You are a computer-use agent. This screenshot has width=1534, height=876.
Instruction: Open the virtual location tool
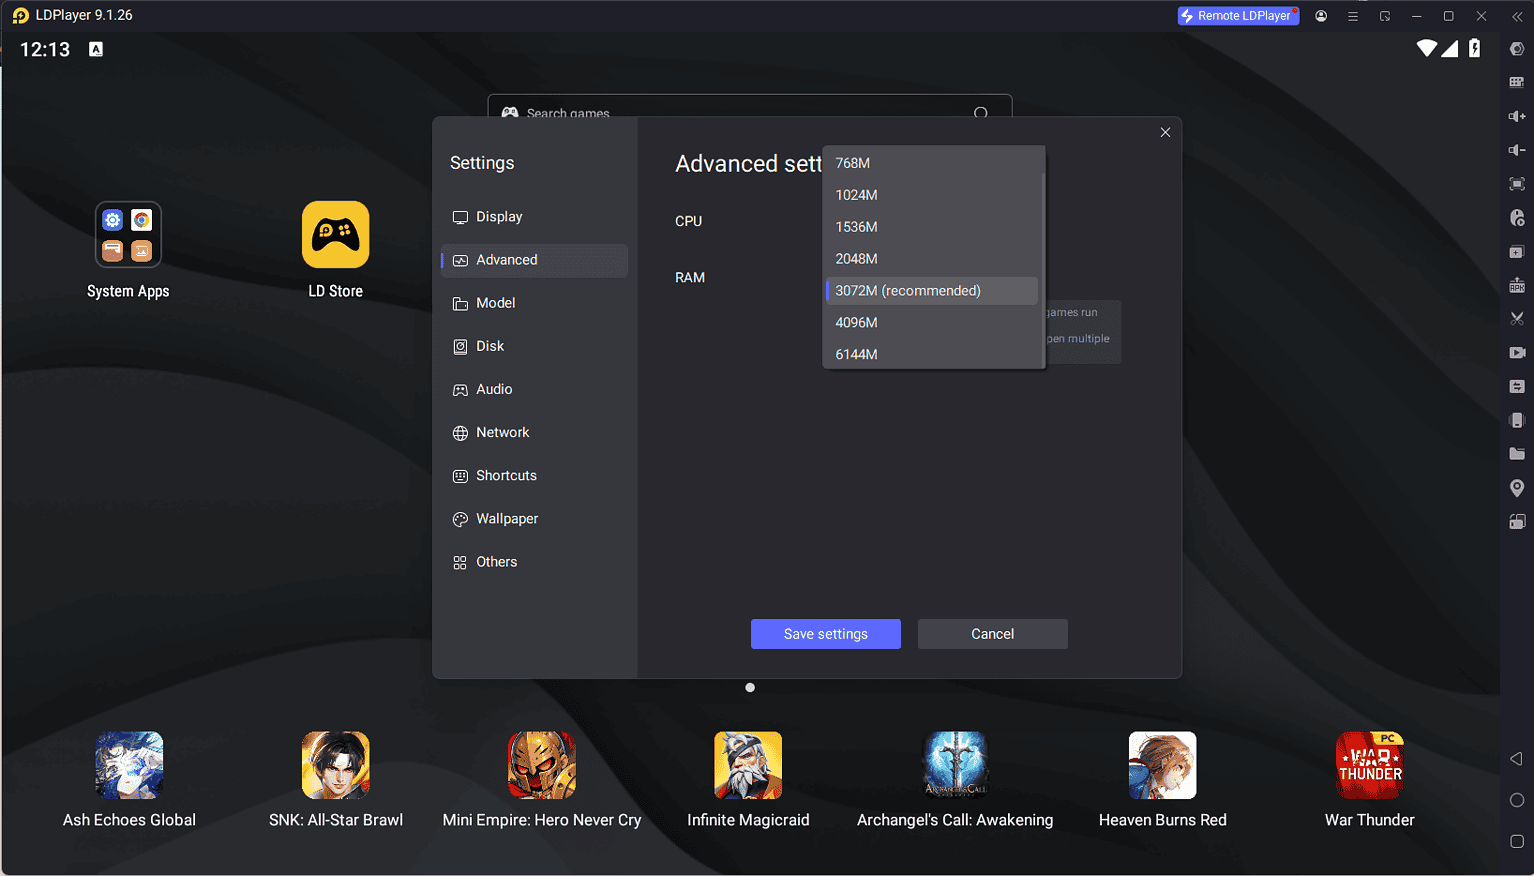1517,487
